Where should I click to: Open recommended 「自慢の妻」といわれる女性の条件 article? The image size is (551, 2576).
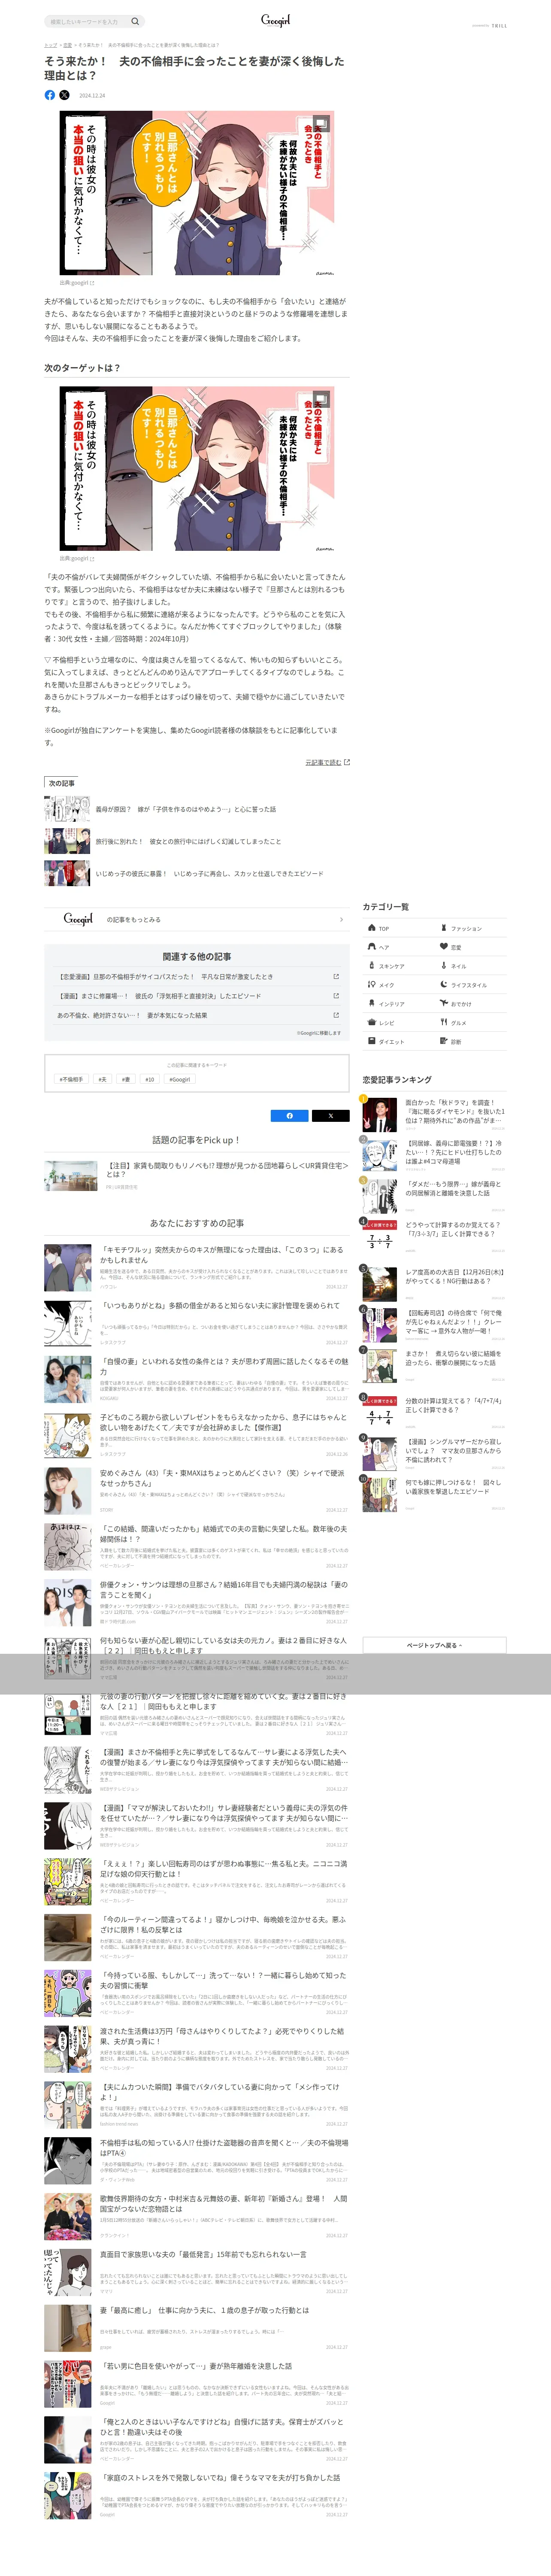[197, 1379]
